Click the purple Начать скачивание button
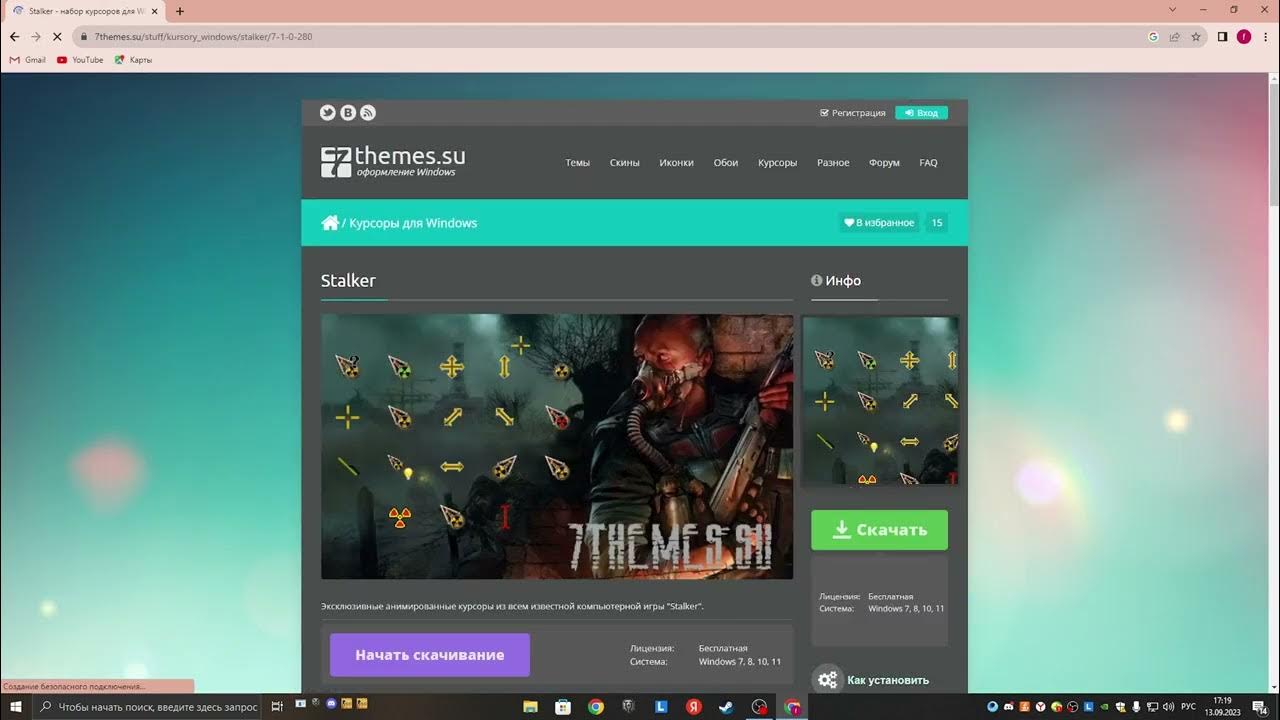The height and width of the screenshot is (720, 1280). [430, 655]
